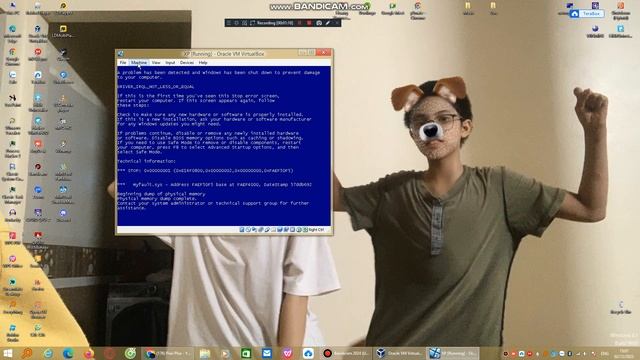Open the orange search icon on taskbar
The height and width of the screenshot is (360, 640).
coord(27,353)
